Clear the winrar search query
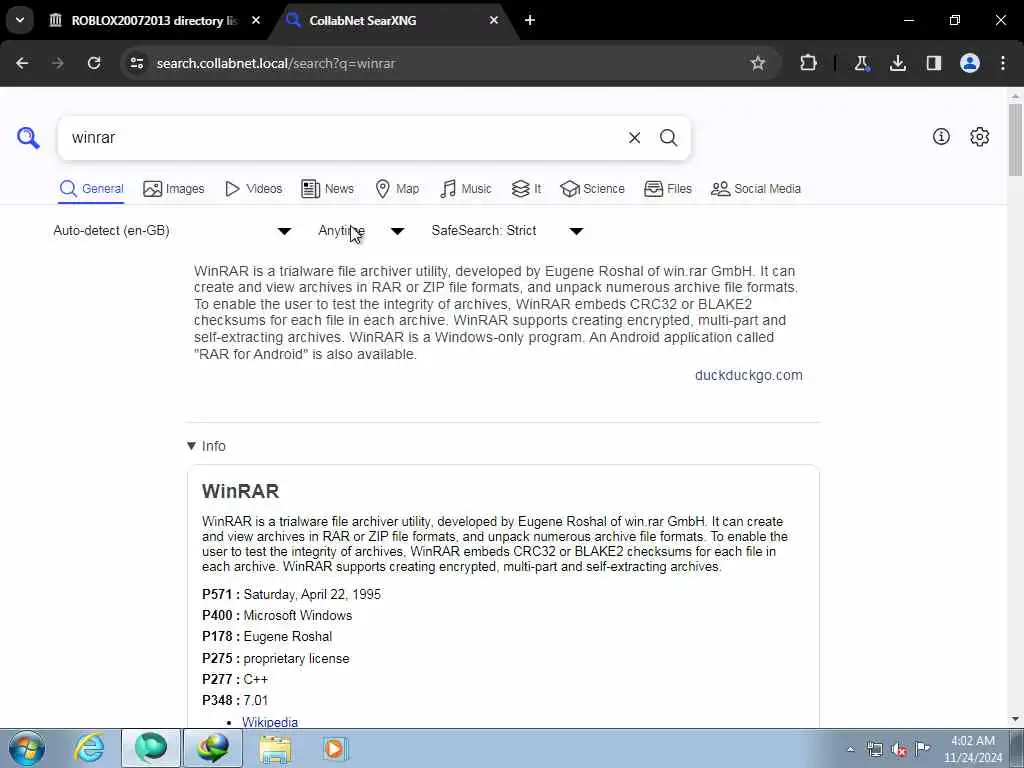This screenshot has height=768, width=1024. point(634,138)
